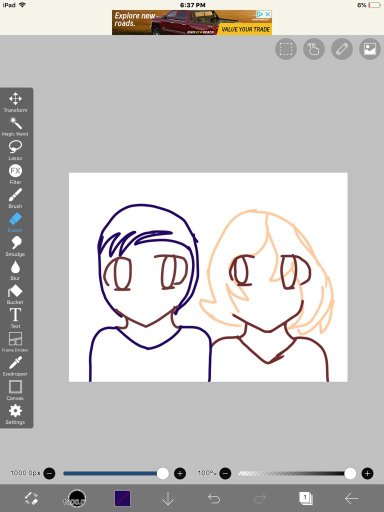Choose the Lasso tool

click(x=15, y=150)
